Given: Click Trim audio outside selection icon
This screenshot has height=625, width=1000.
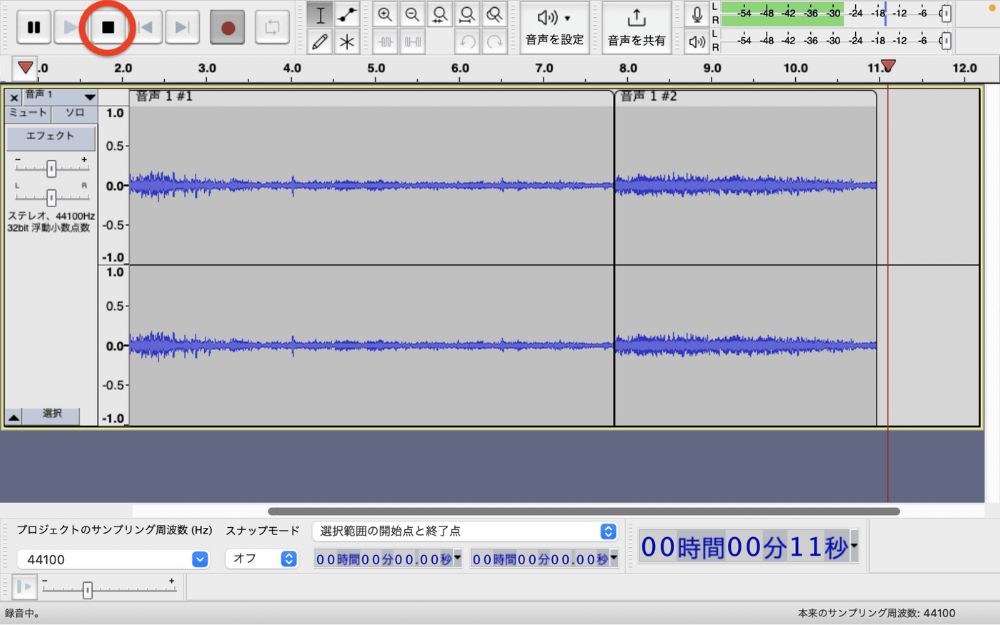Looking at the screenshot, I should [x=385, y=42].
